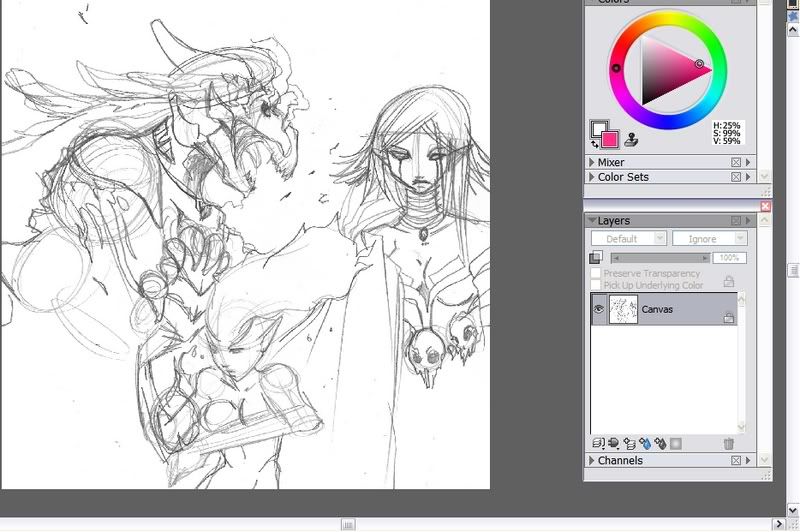Click layer list scroll-up arrow

[742, 299]
